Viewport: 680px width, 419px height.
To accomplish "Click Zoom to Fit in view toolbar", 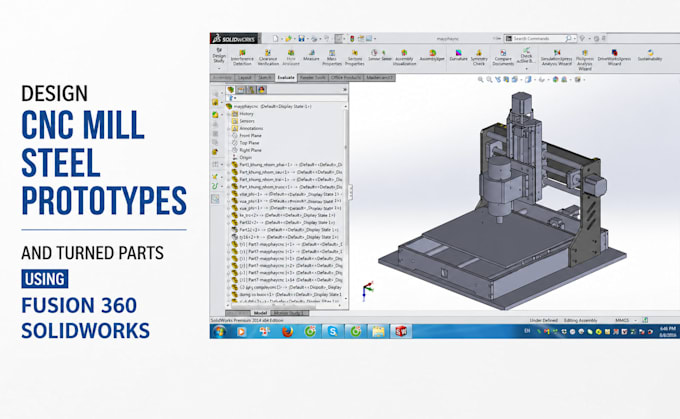I will point(481,79).
